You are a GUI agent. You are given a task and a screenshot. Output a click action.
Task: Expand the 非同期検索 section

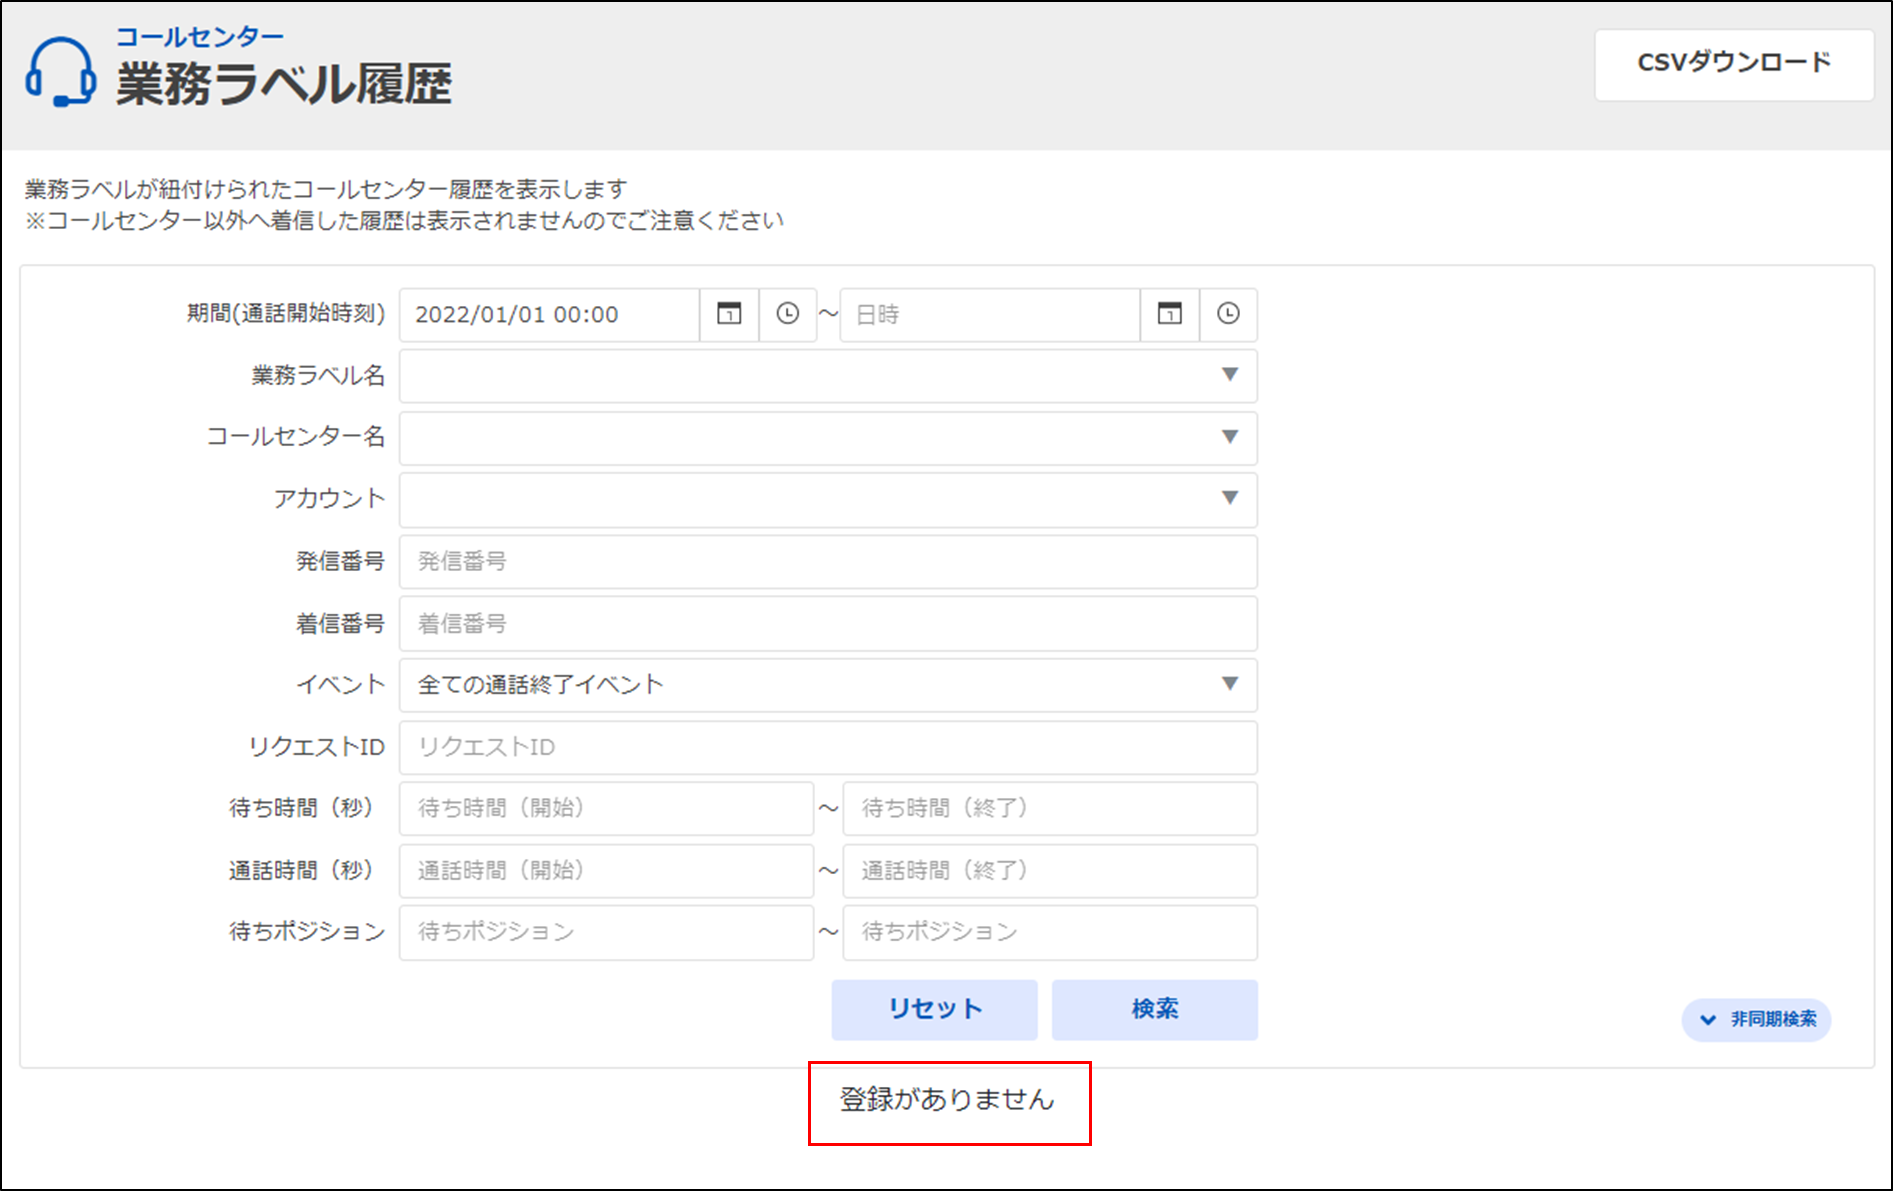click(1757, 1020)
